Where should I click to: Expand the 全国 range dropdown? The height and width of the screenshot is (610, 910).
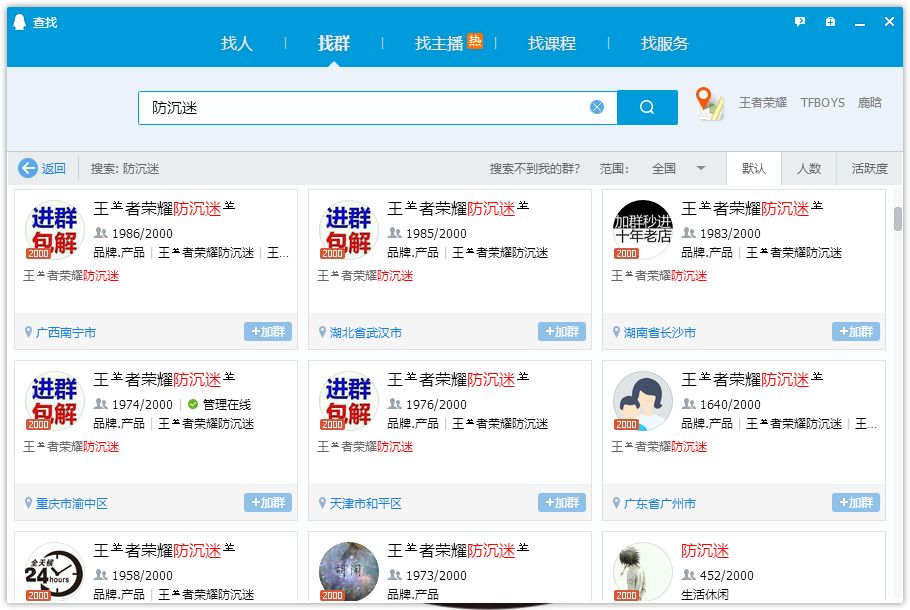tap(677, 168)
